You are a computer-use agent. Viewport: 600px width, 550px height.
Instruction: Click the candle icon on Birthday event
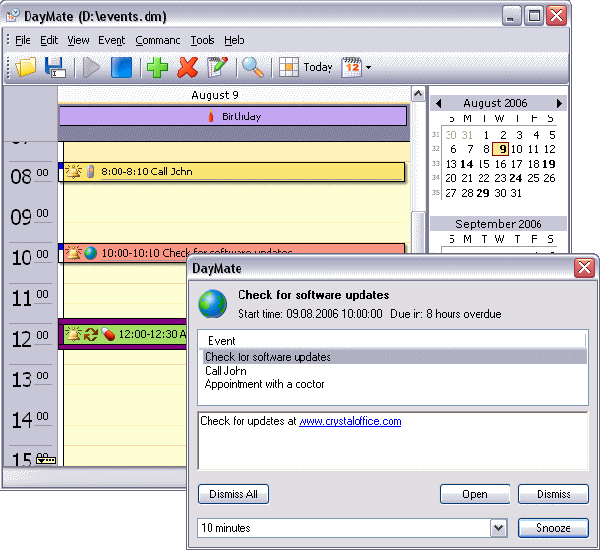(210, 116)
